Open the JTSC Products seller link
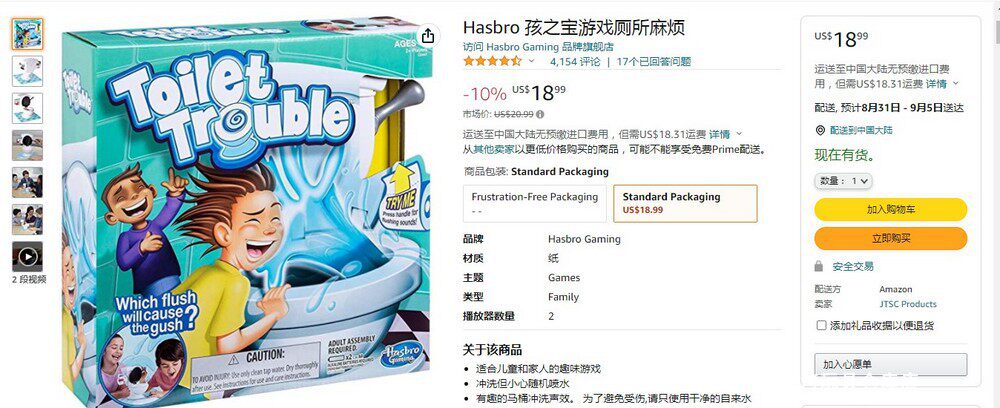The height and width of the screenshot is (408, 1000). [908, 304]
